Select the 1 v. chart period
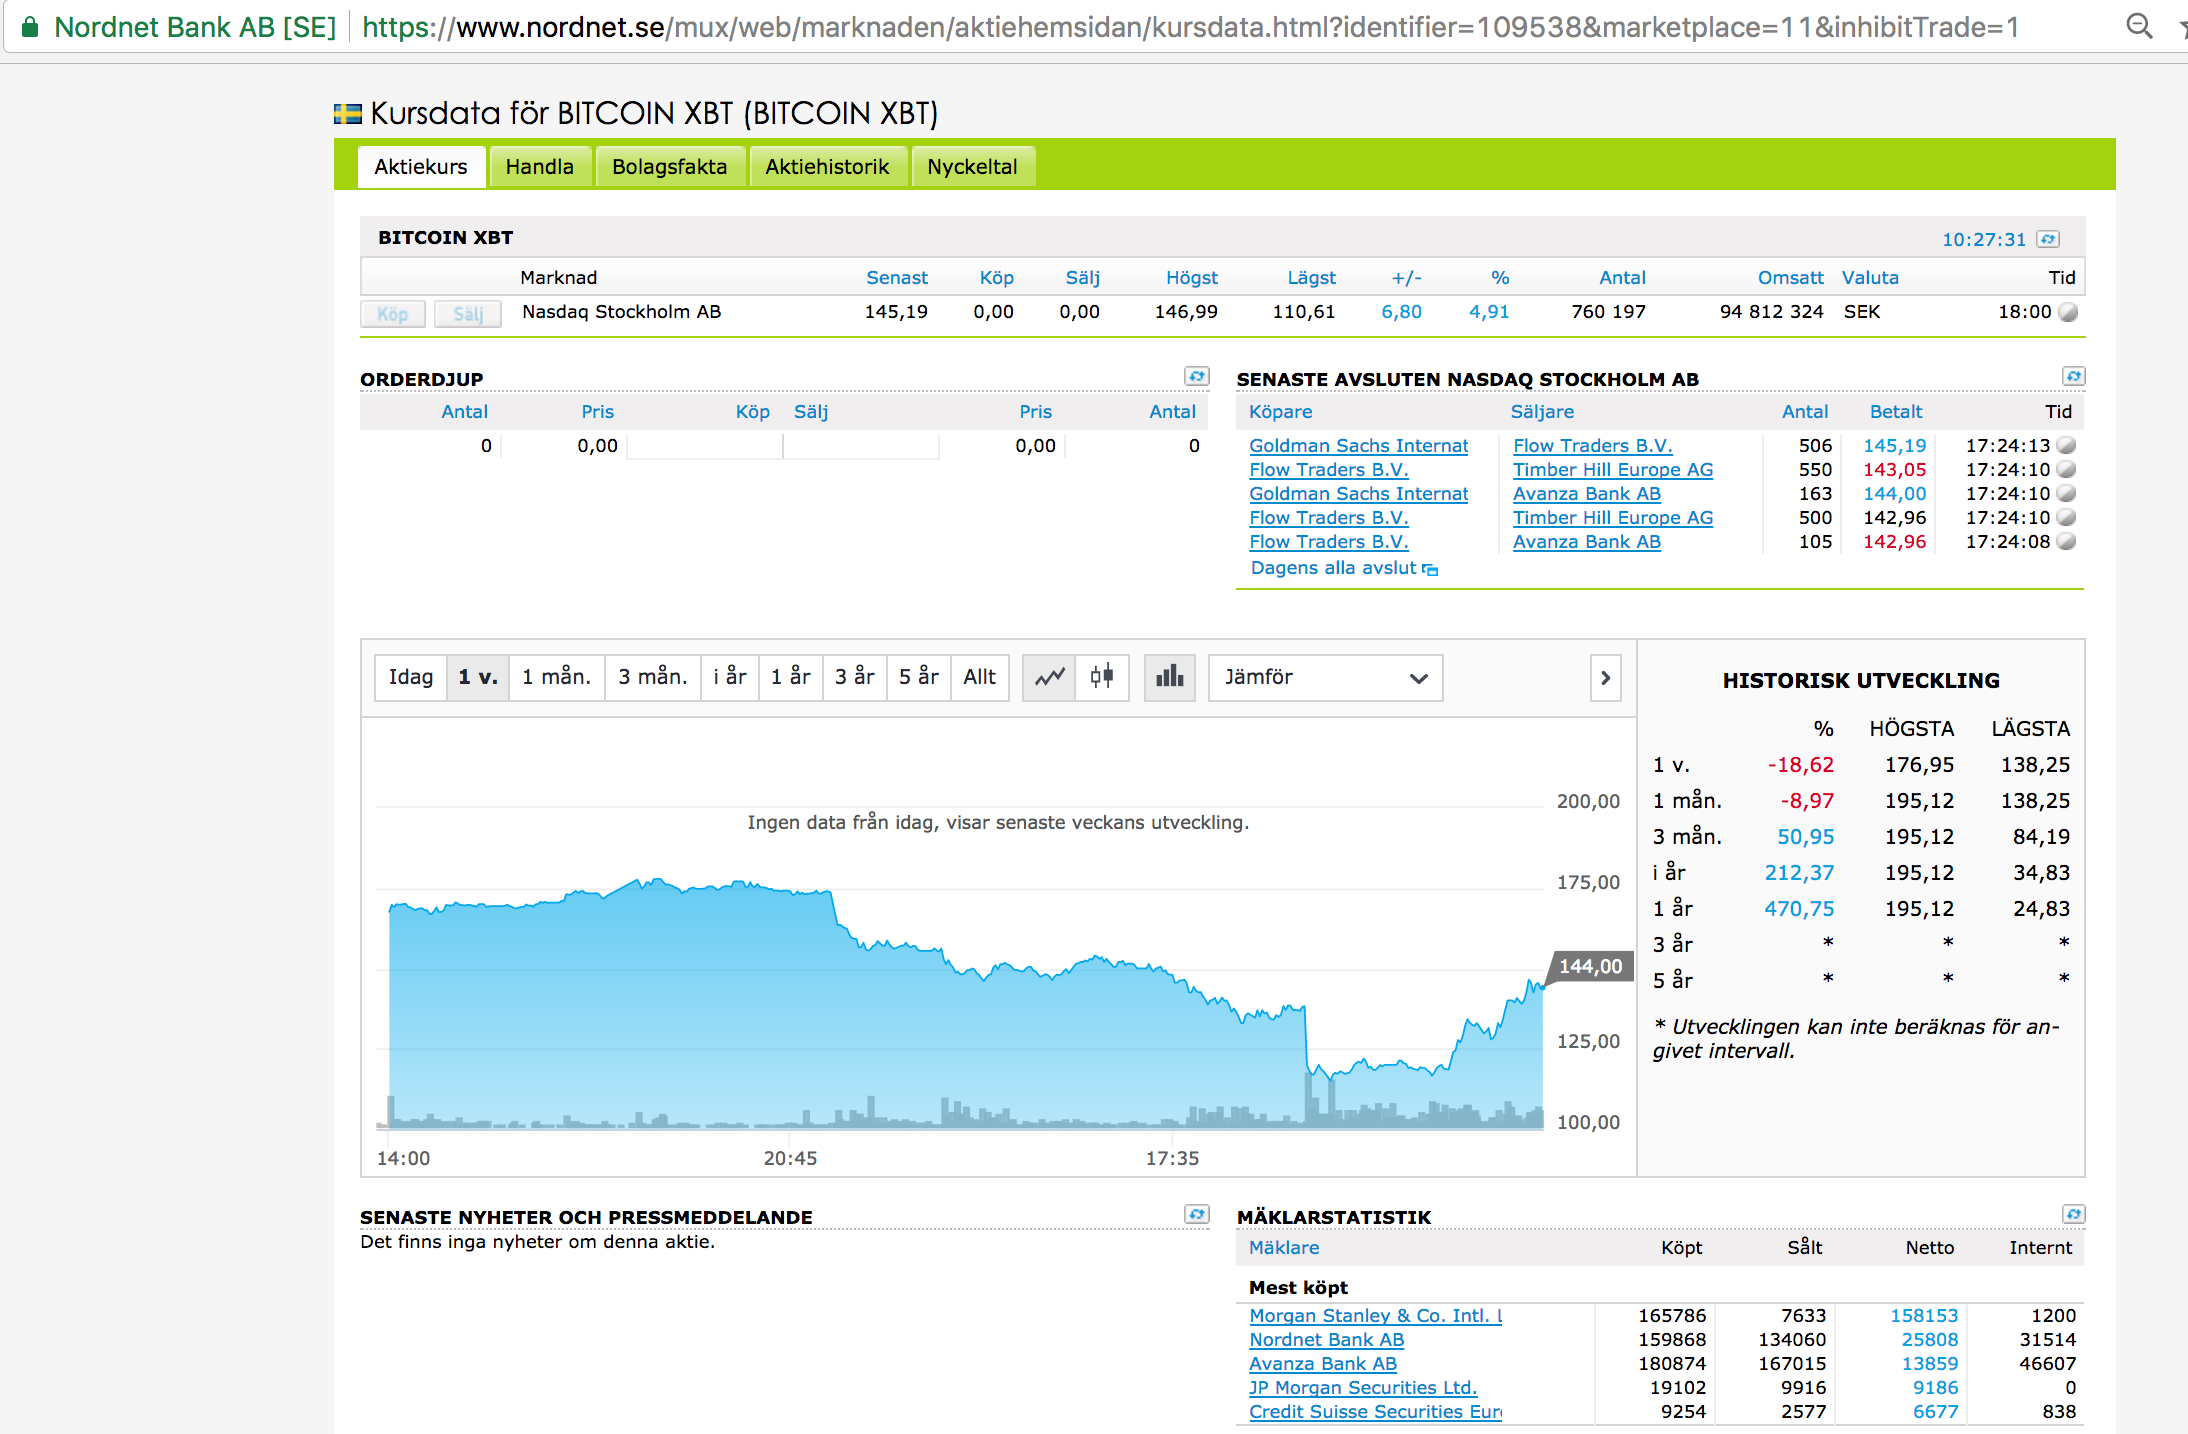The width and height of the screenshot is (2188, 1434). 477,677
